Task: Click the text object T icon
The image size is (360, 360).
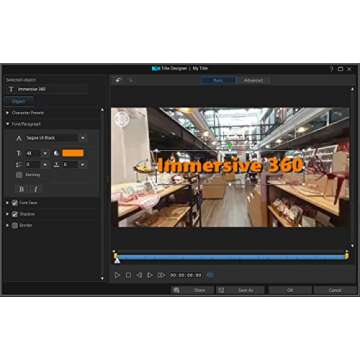Action: pyautogui.click(x=11, y=89)
